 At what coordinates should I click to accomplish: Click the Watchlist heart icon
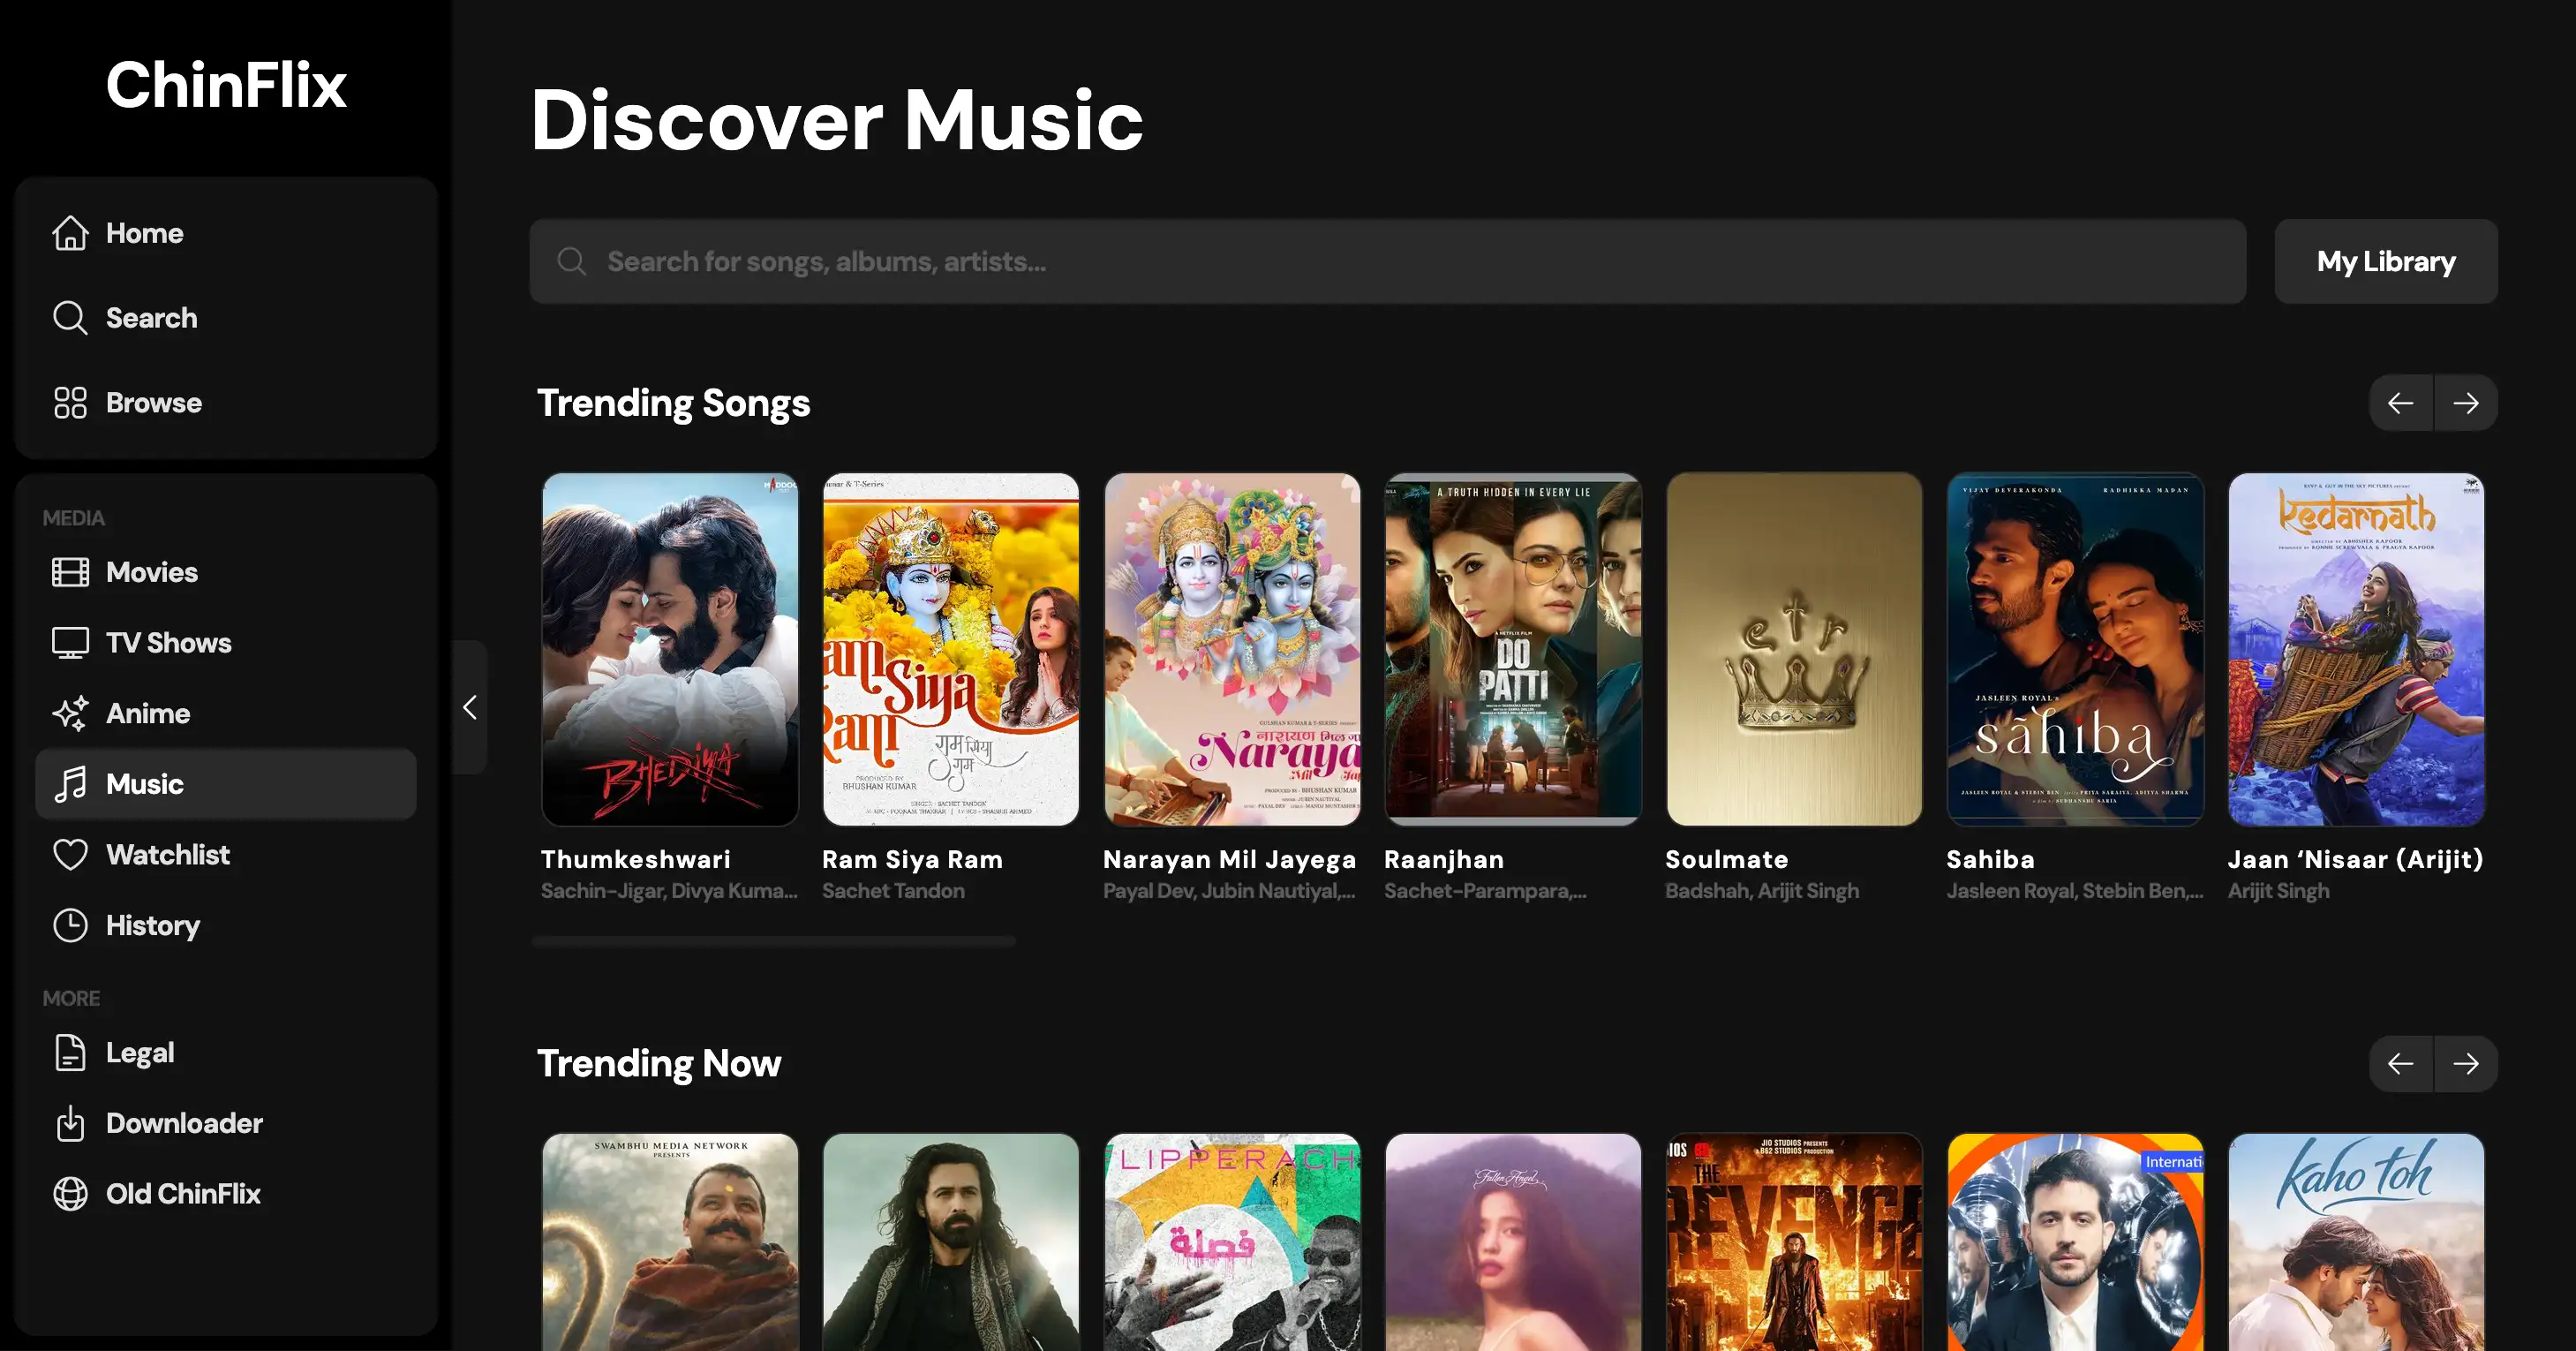70,855
